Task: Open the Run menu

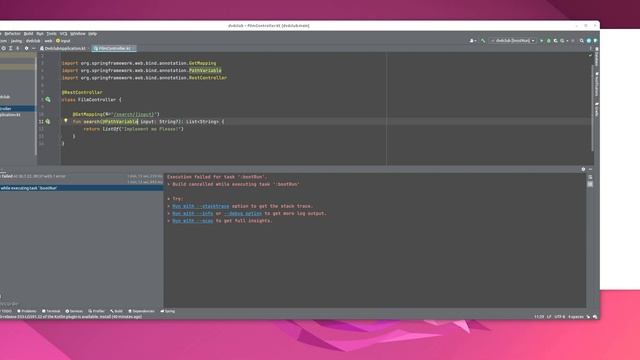Action: coord(40,34)
